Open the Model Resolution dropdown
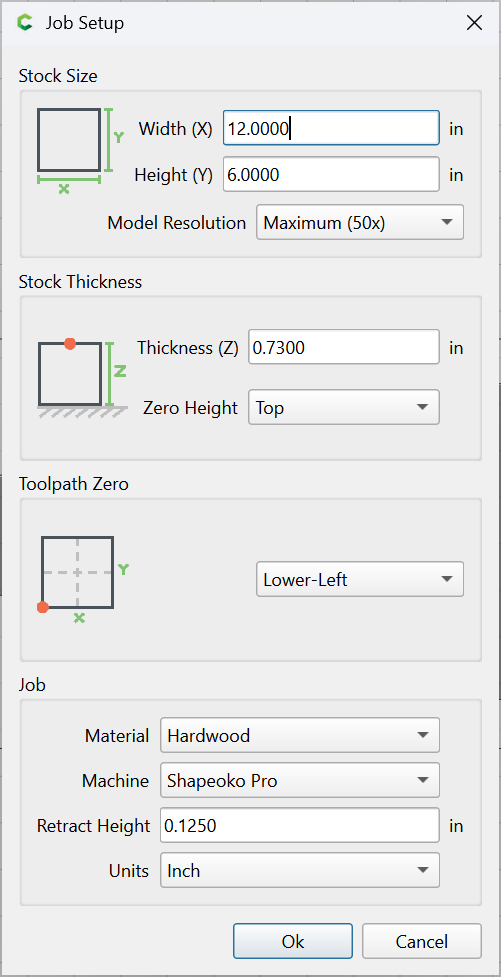The height and width of the screenshot is (977, 501). (x=360, y=222)
